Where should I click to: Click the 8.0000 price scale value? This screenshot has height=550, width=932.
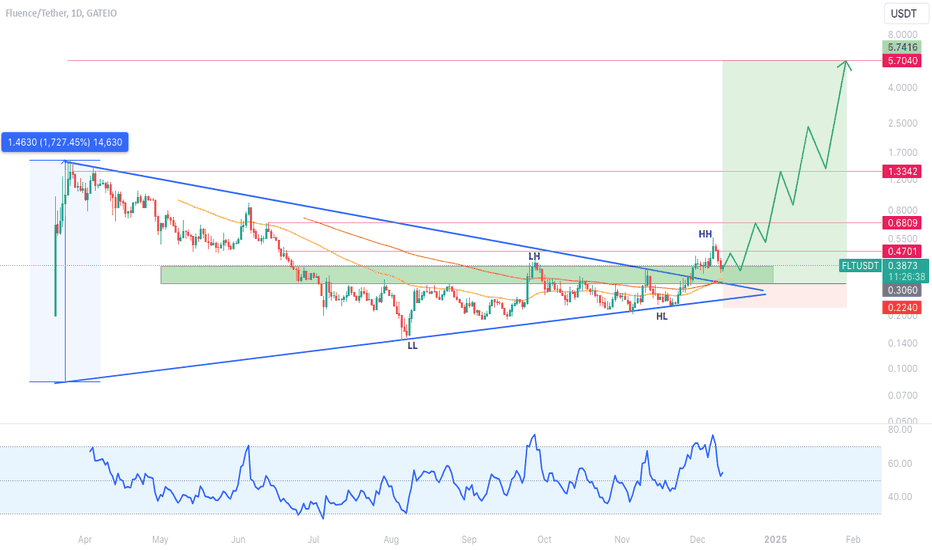tap(903, 34)
